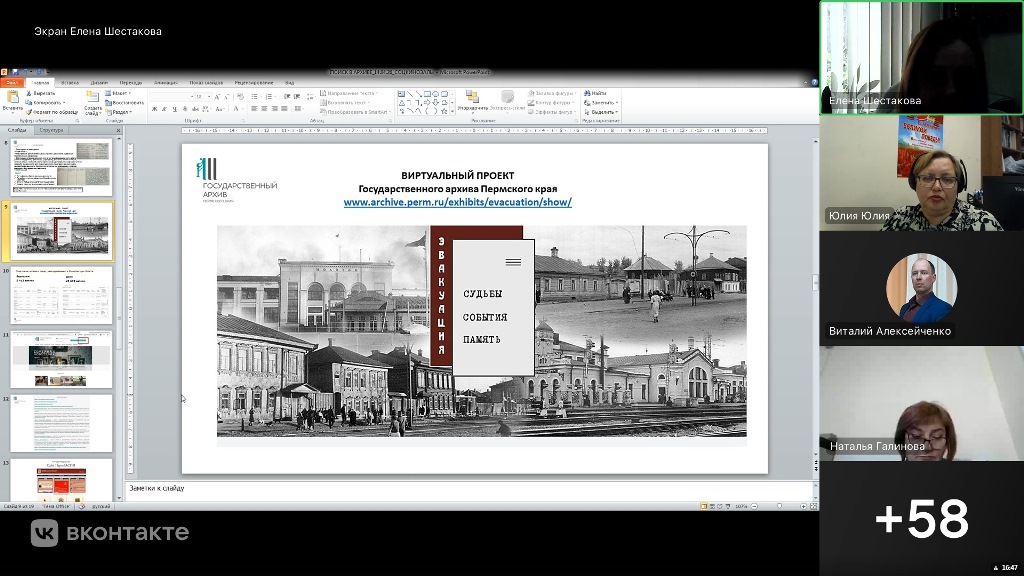Toggle italic (К) text formatting

coord(164,109)
